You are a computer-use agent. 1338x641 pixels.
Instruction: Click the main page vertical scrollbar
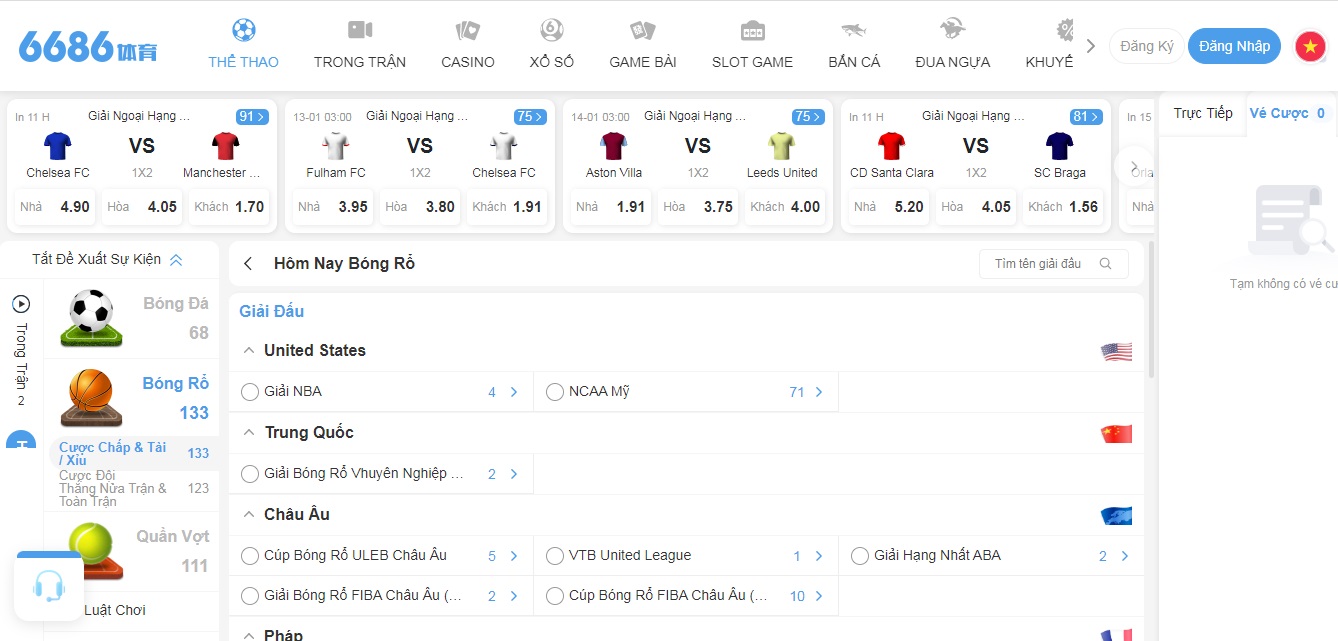click(1151, 310)
